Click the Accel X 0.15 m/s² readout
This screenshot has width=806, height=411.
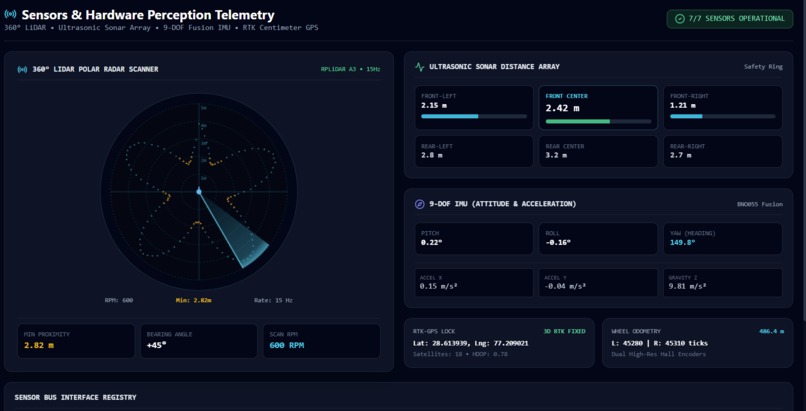click(x=473, y=282)
